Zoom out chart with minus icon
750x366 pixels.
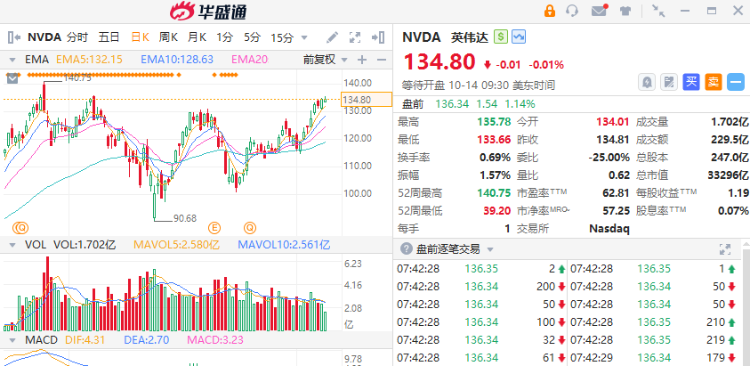coord(381,60)
